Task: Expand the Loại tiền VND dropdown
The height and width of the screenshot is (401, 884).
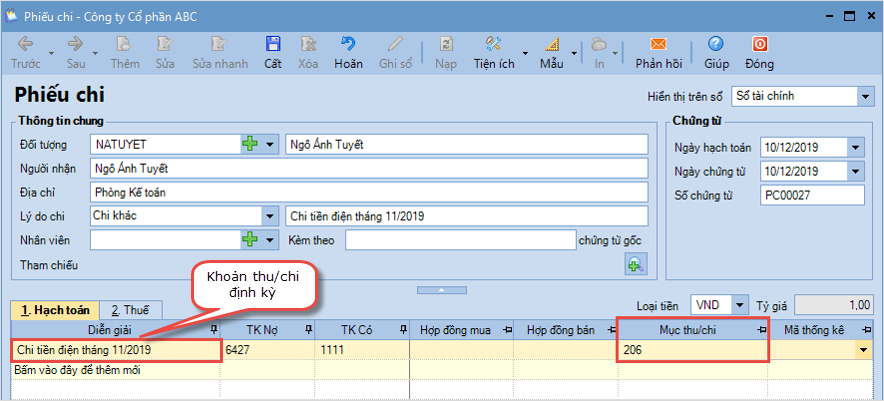Action: click(x=739, y=304)
